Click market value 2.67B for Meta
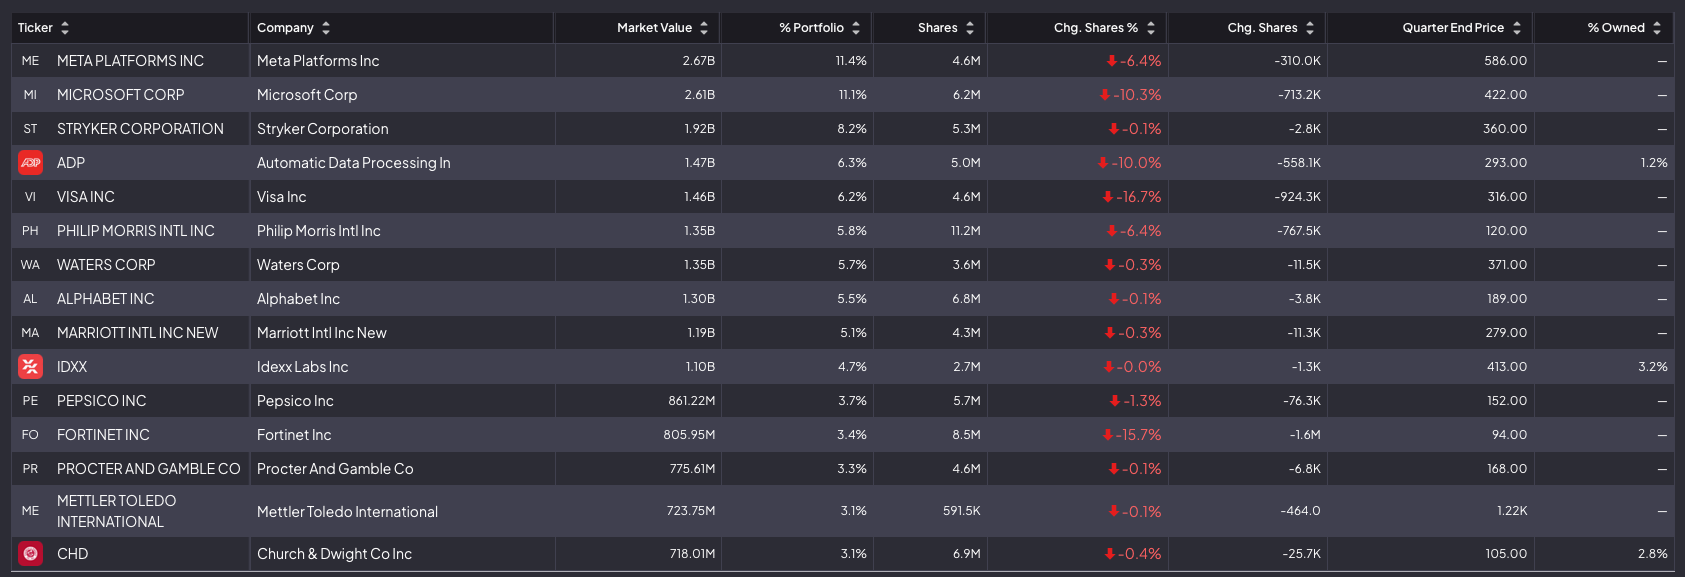The height and width of the screenshot is (577, 1685). coord(699,61)
